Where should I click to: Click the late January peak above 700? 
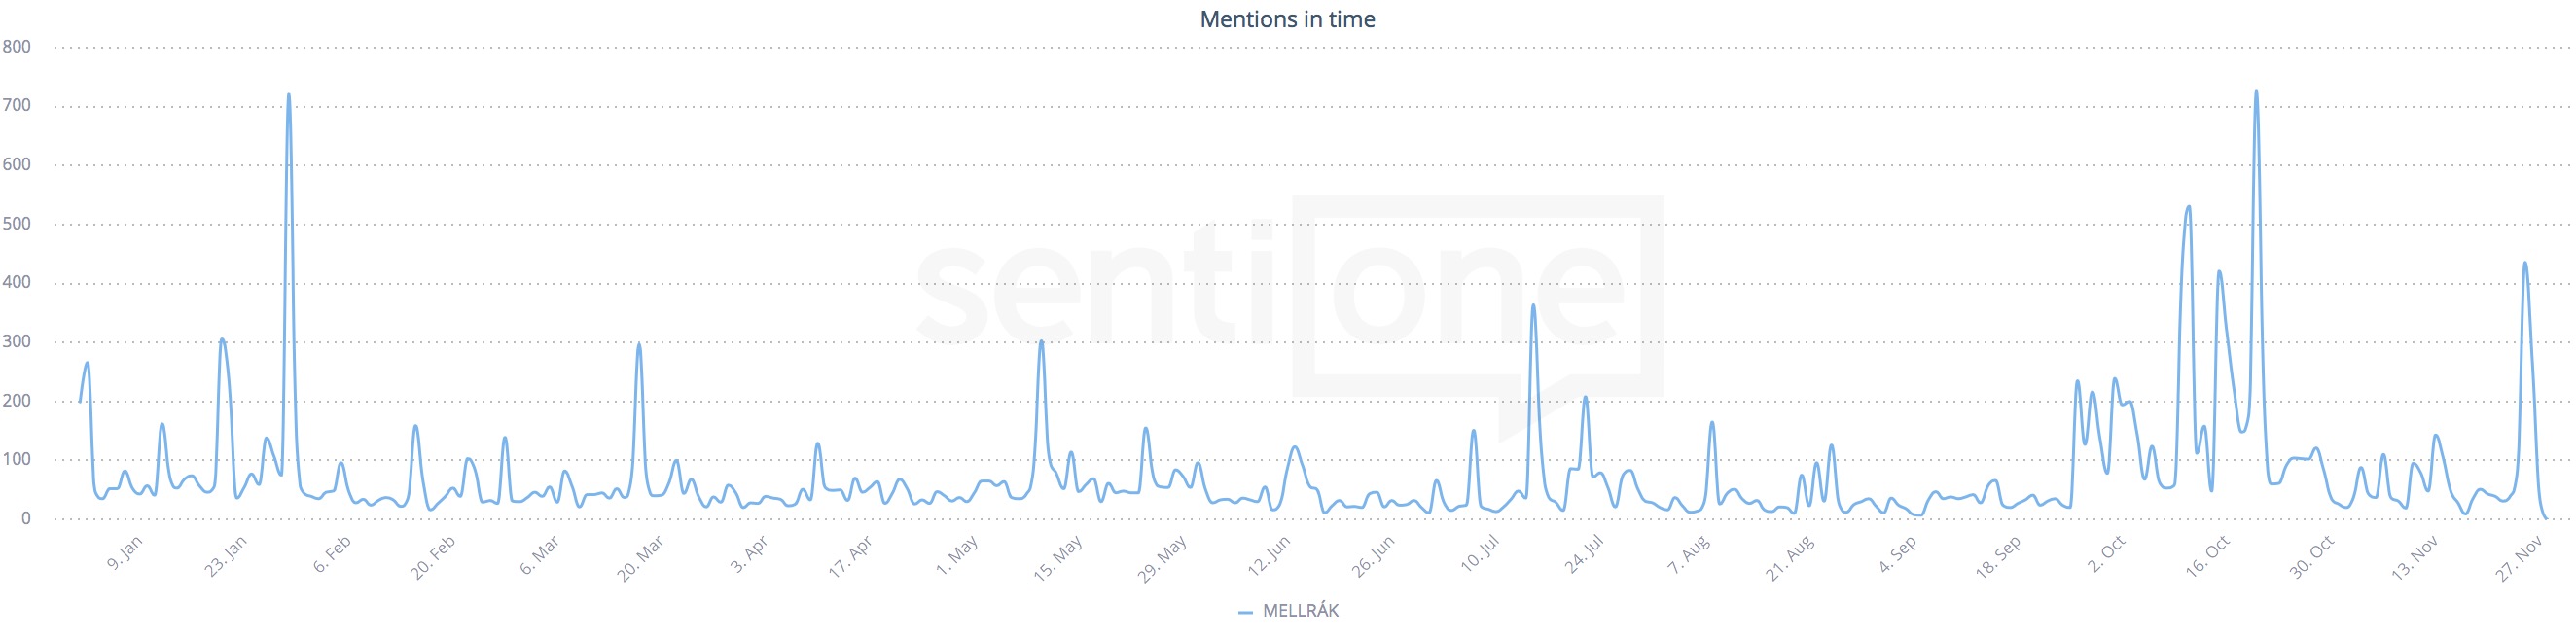coord(289,96)
